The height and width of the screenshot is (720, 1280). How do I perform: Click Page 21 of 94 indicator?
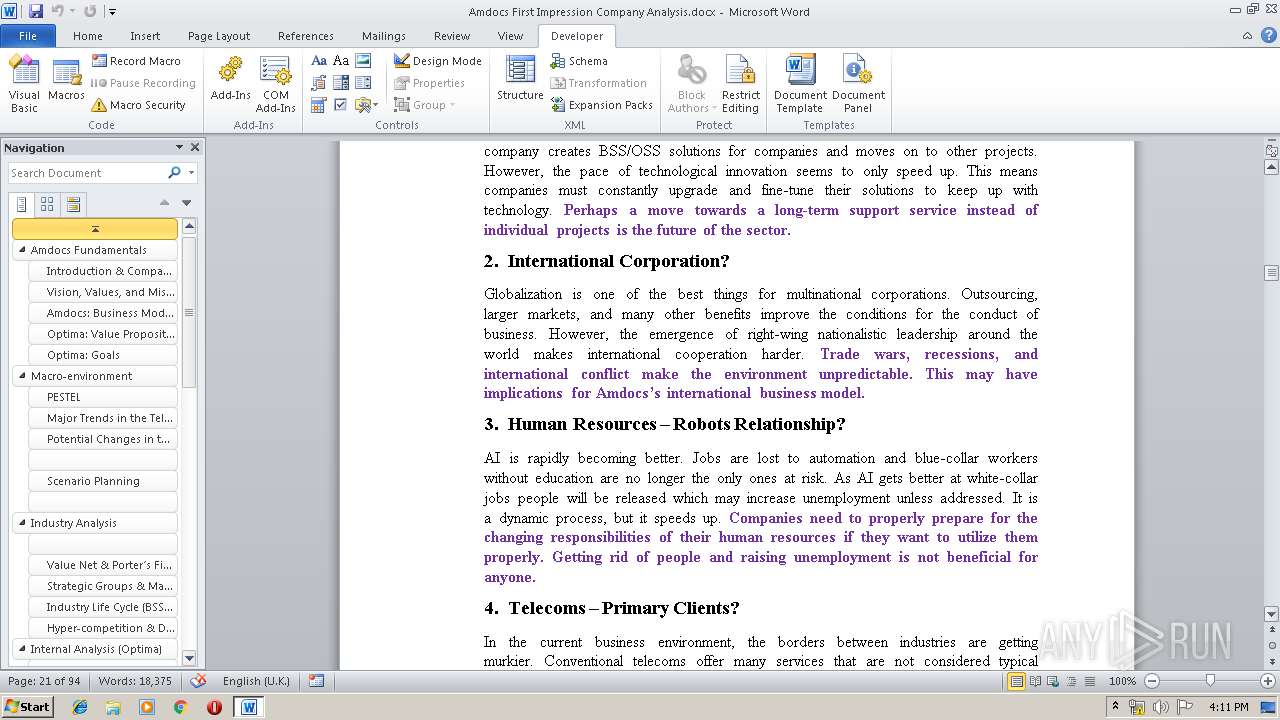point(44,681)
